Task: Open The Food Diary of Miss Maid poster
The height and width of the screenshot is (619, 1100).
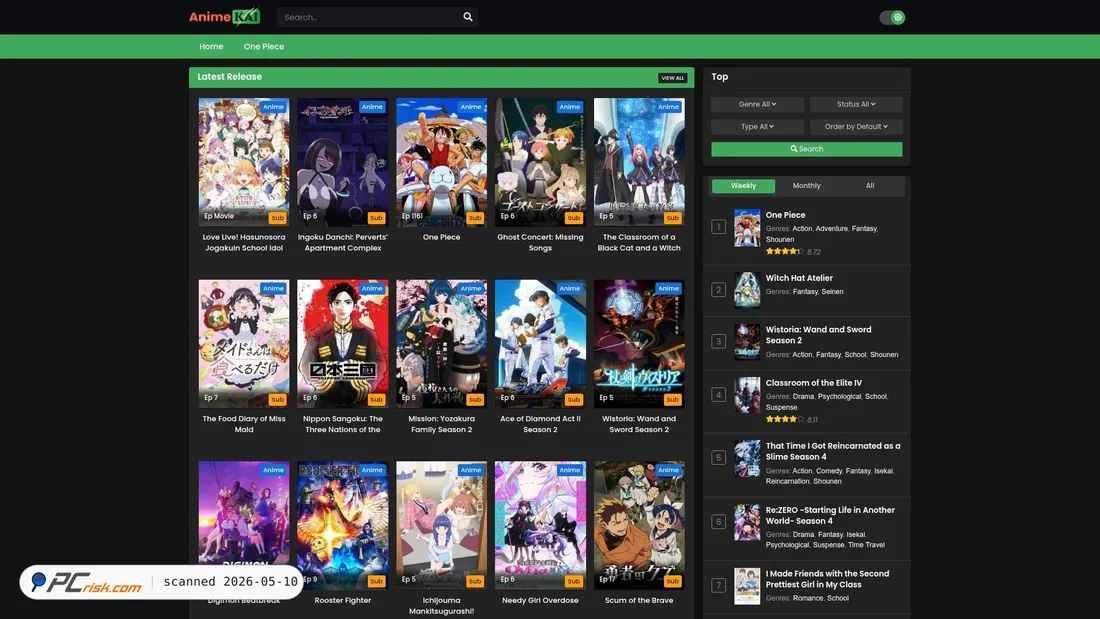Action: click(x=243, y=344)
